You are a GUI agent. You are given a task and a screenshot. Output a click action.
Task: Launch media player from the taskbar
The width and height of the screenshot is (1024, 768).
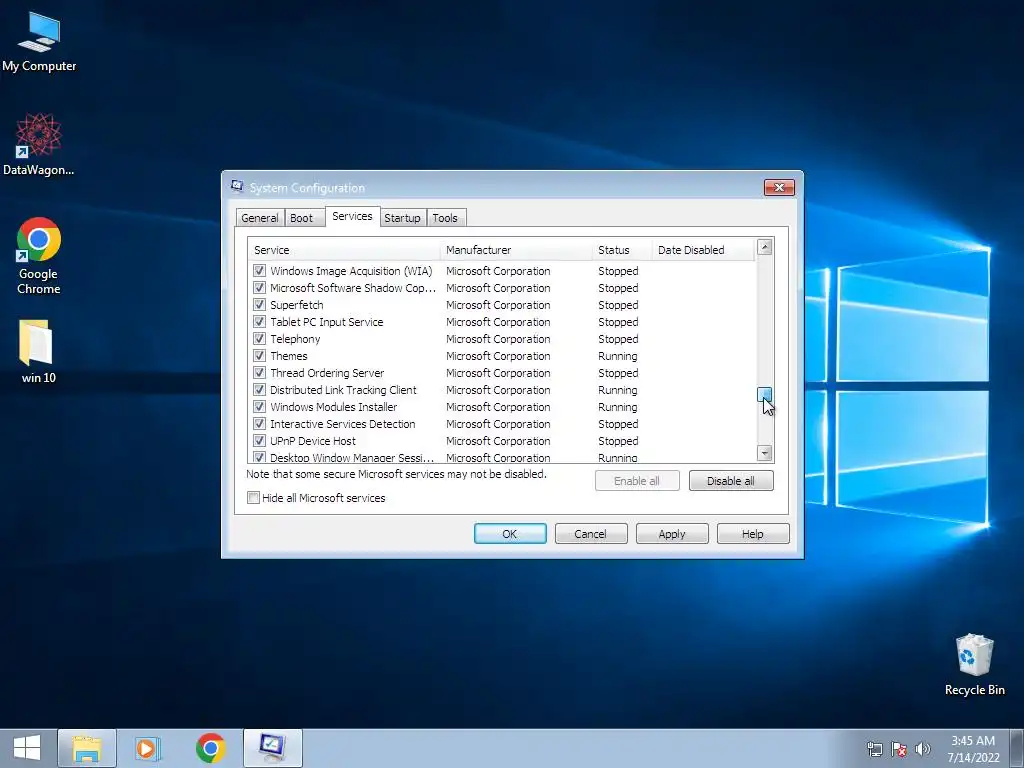tap(148, 748)
